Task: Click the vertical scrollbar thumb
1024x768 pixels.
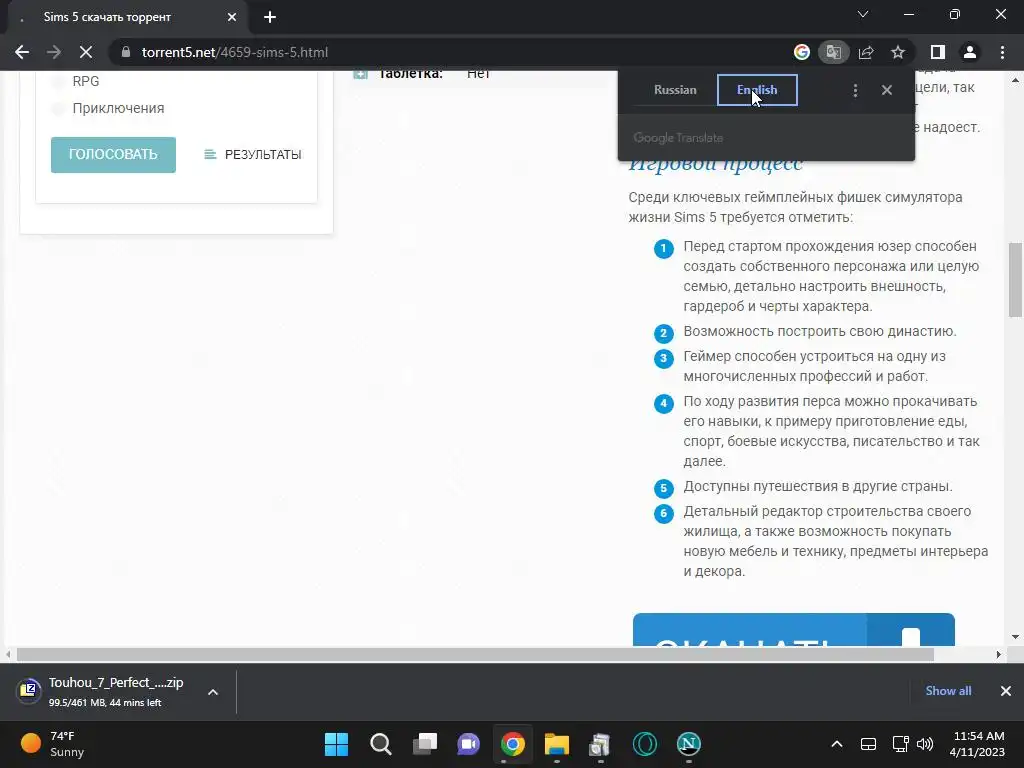Action: [1016, 279]
